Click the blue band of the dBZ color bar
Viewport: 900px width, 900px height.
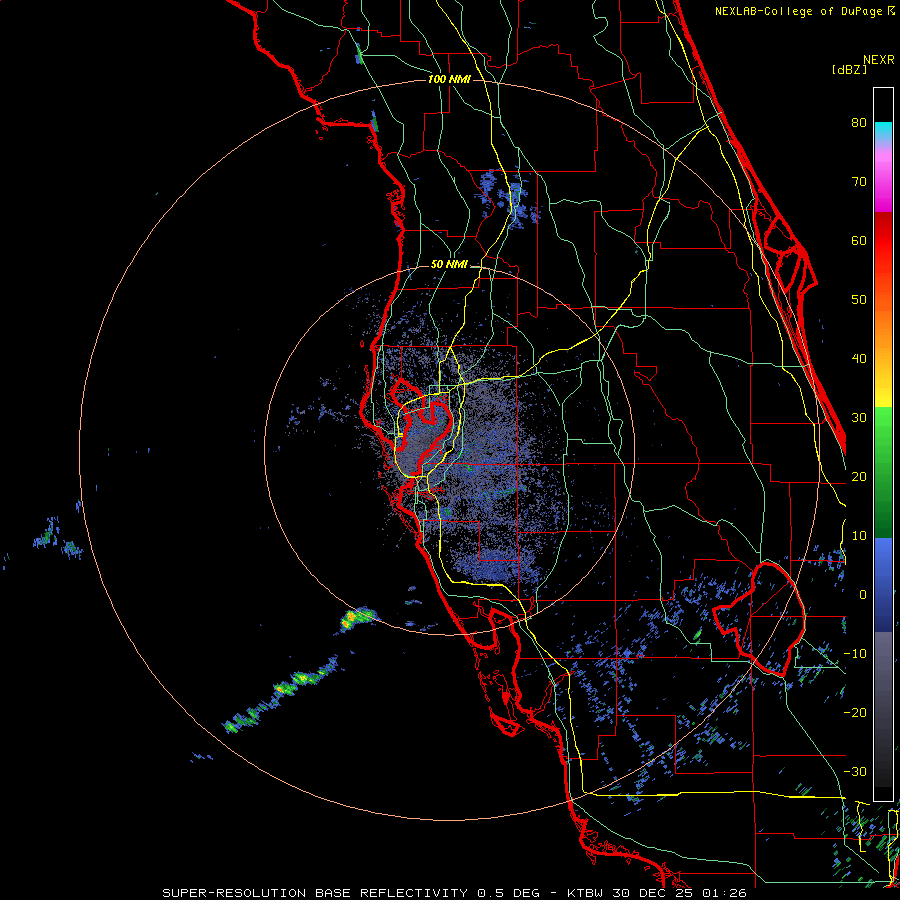click(x=883, y=585)
